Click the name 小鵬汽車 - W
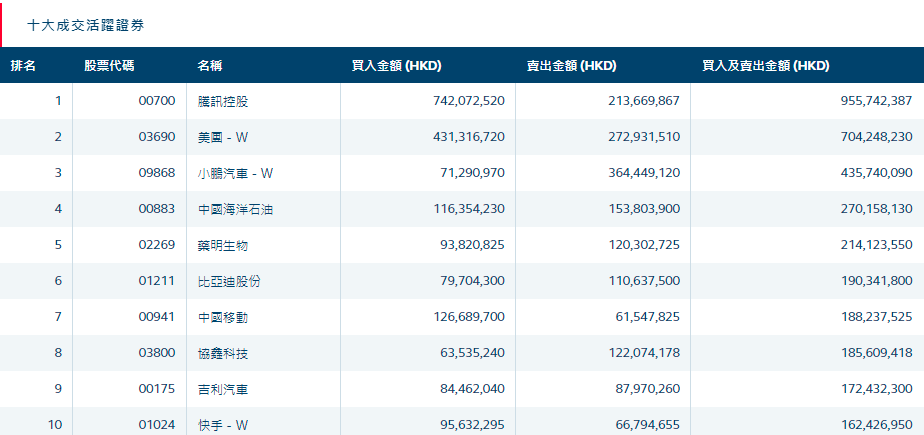Image resolution: width=924 pixels, height=435 pixels. [x=235, y=173]
